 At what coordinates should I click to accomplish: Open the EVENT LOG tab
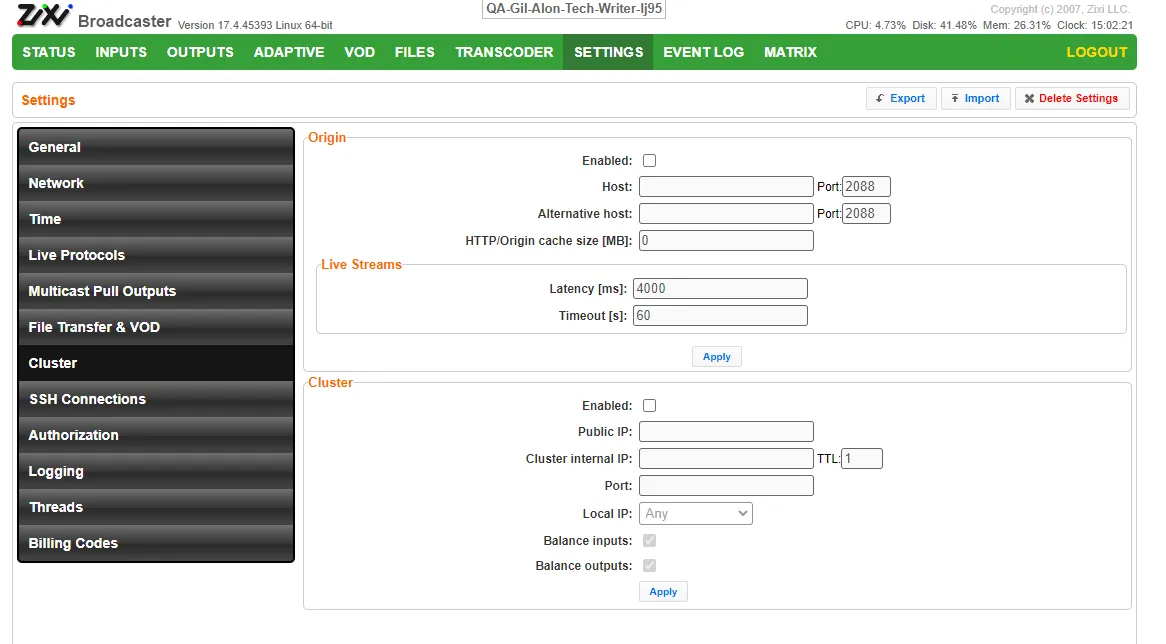tap(703, 52)
